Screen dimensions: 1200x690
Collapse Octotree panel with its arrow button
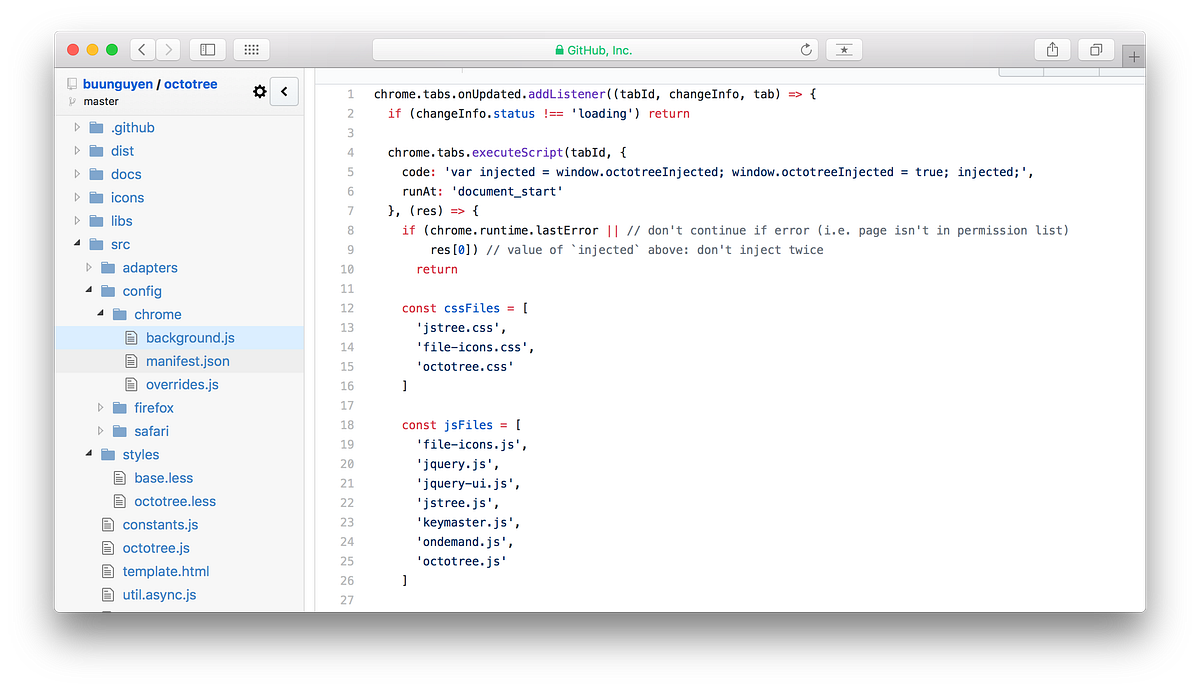[x=284, y=91]
